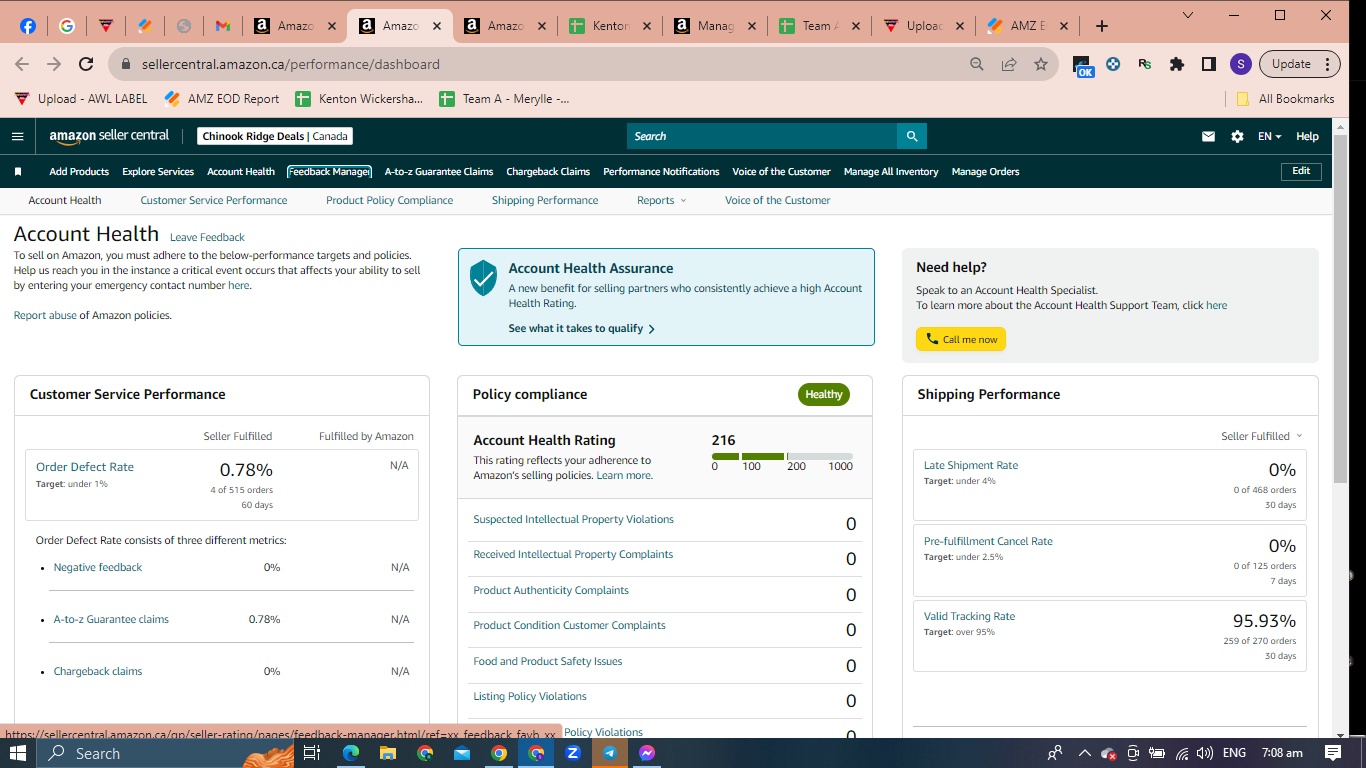Image resolution: width=1366 pixels, height=768 pixels.
Task: Open Feedback Manager in the favorites bar
Action: pyautogui.click(x=329, y=172)
